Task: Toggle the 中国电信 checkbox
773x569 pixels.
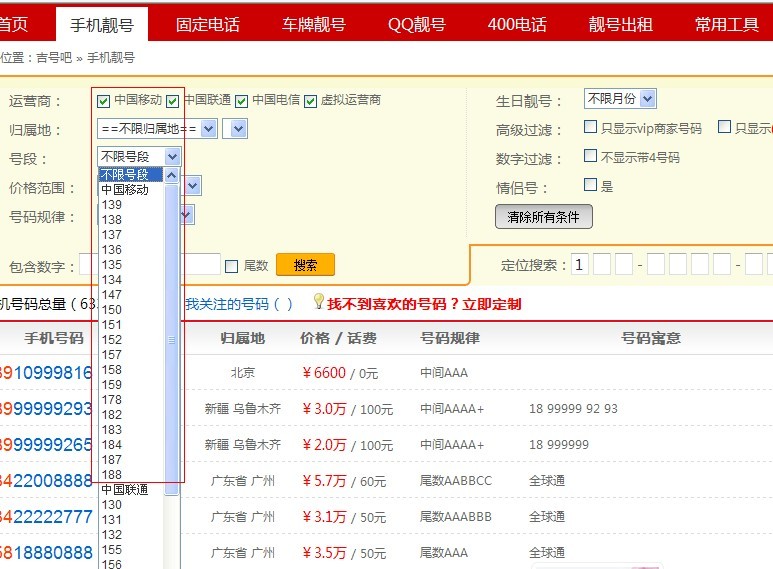Action: click(x=242, y=101)
